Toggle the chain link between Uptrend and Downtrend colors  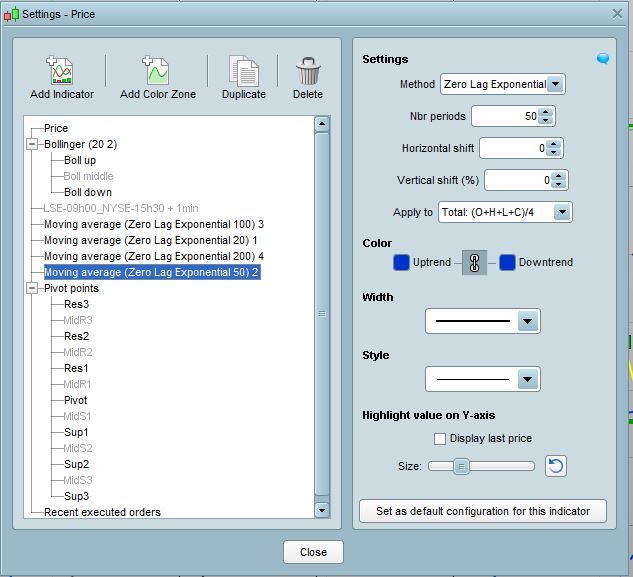[474, 263]
